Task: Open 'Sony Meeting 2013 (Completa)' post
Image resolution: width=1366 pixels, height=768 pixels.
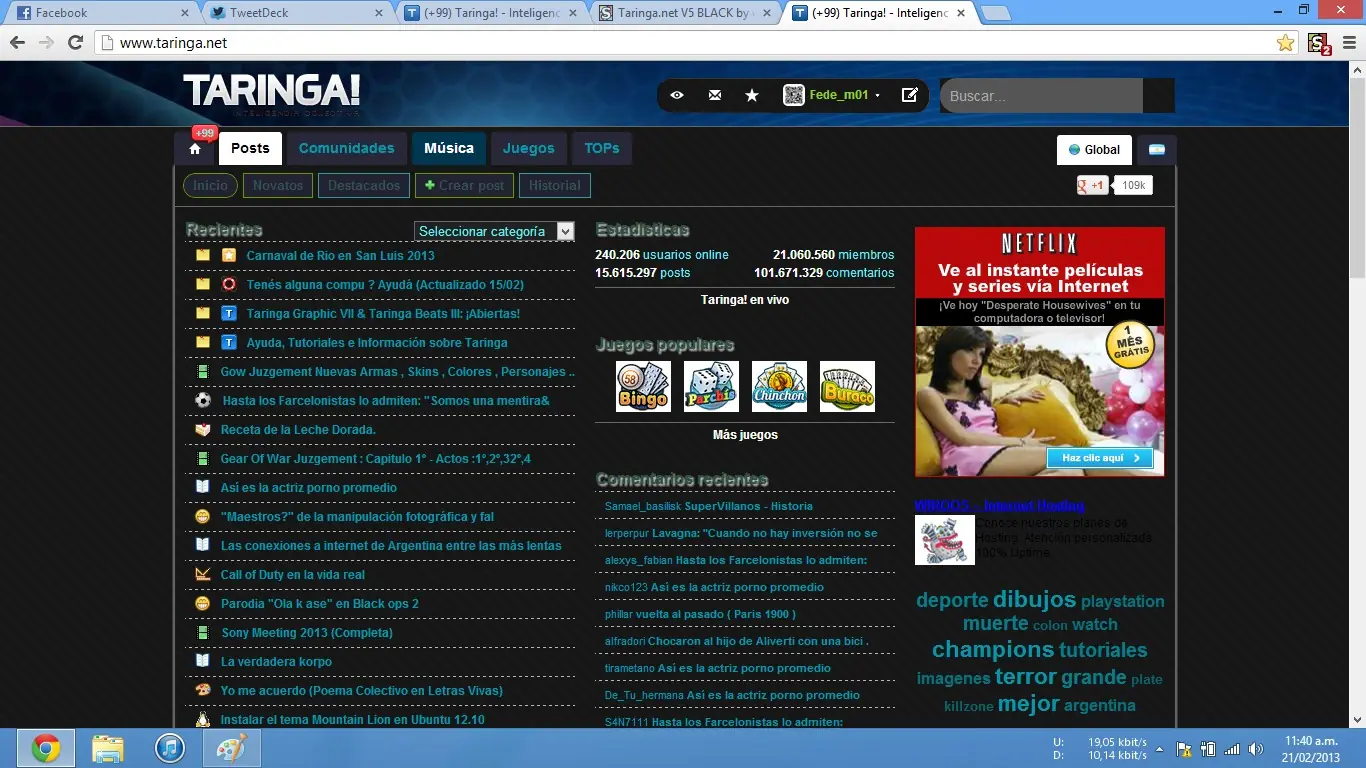Action: click(307, 633)
